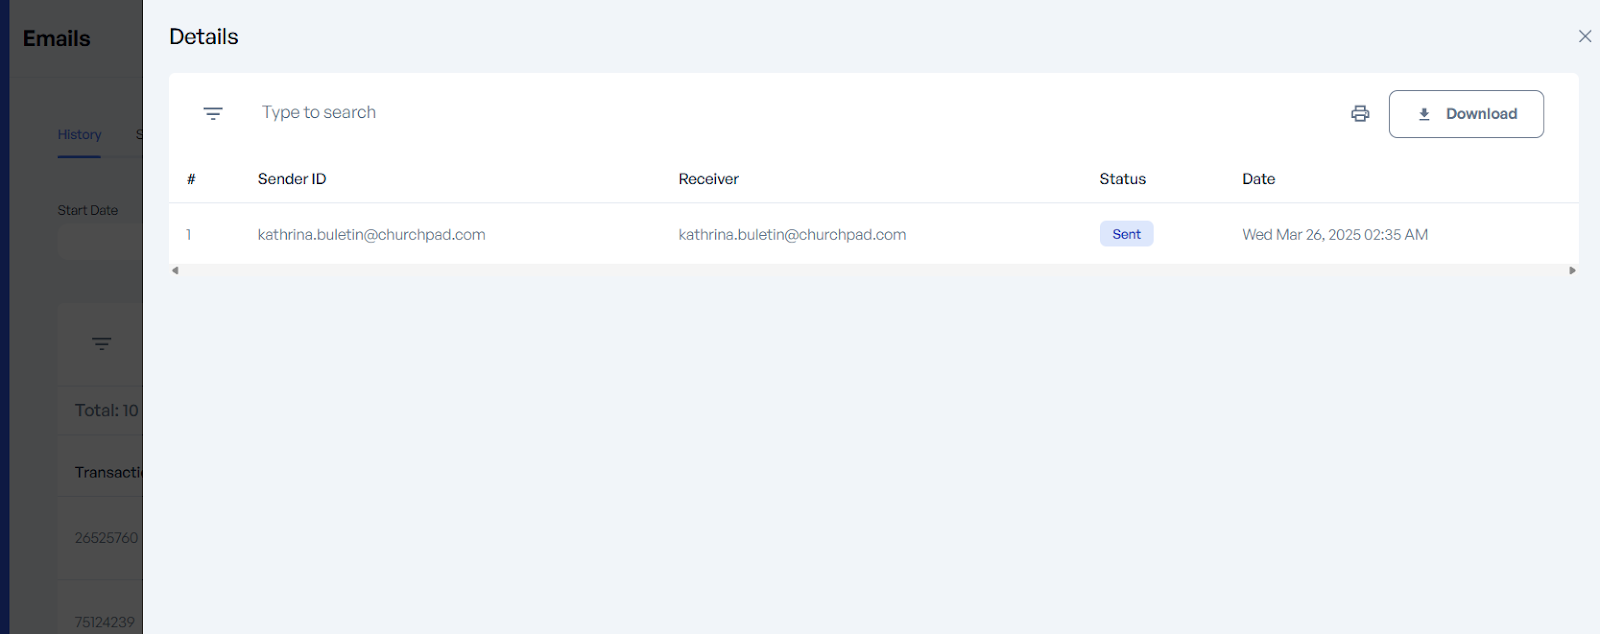
Task: Click the # column header
Action: (191, 179)
